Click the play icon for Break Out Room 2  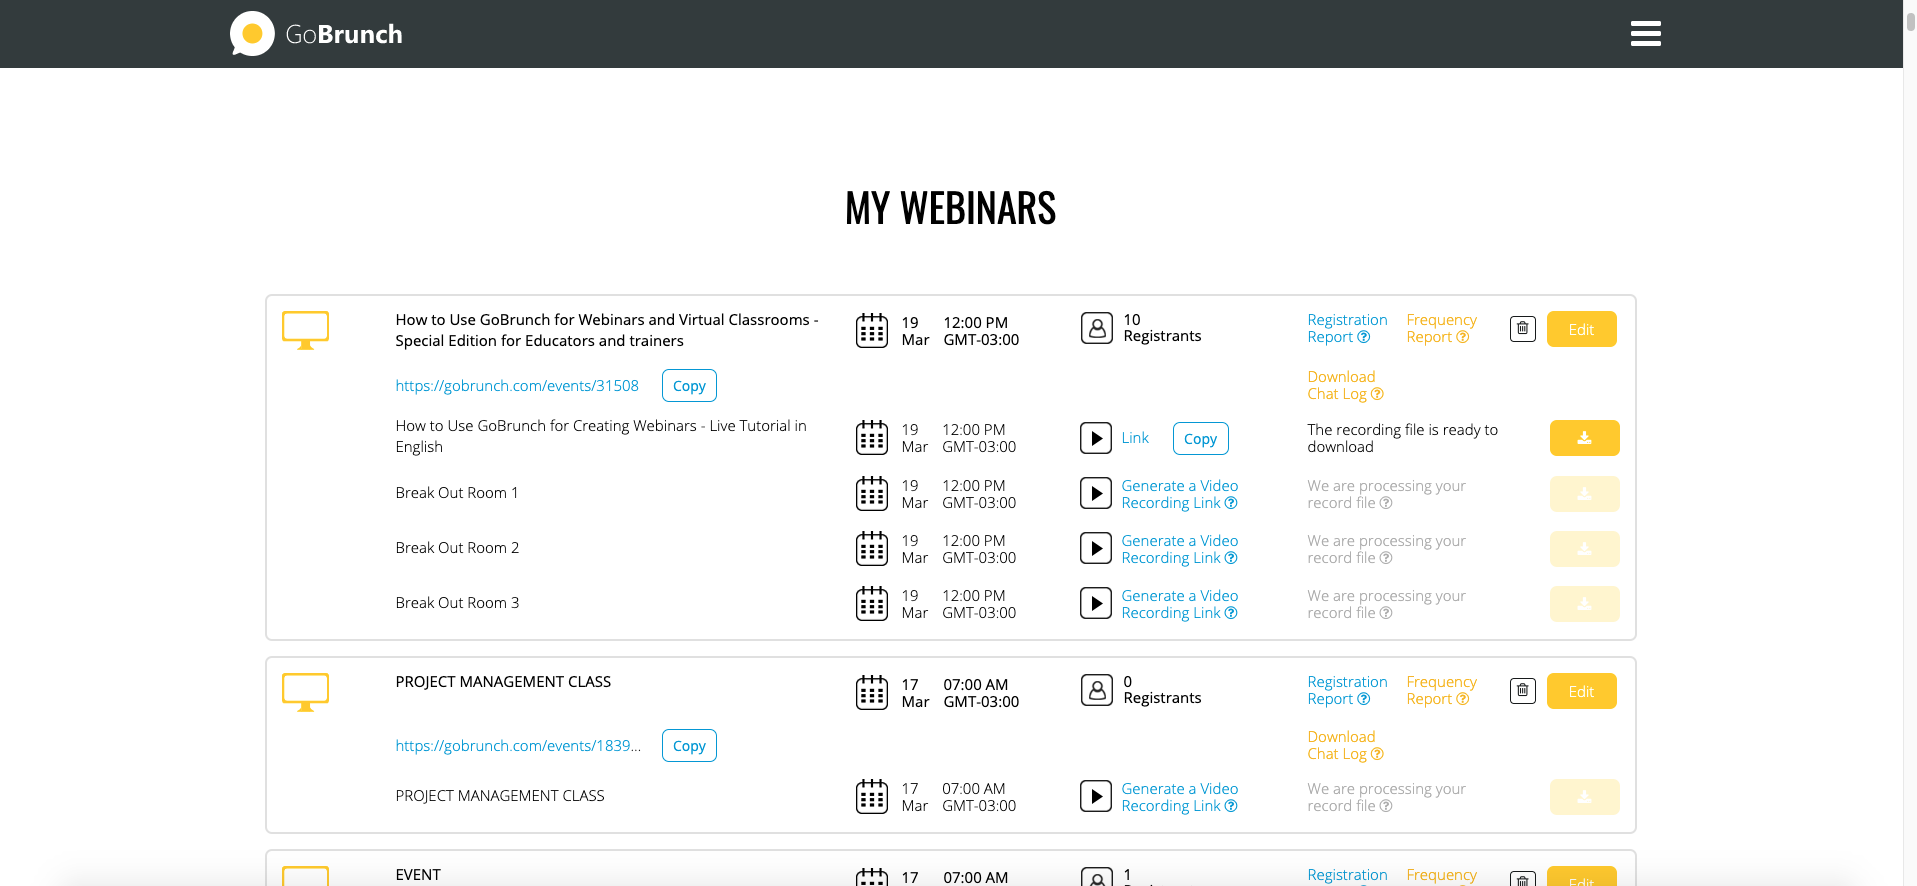(1096, 548)
